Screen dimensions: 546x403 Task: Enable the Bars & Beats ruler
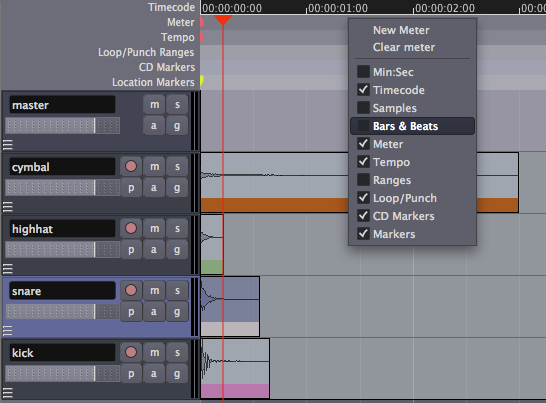click(x=412, y=126)
